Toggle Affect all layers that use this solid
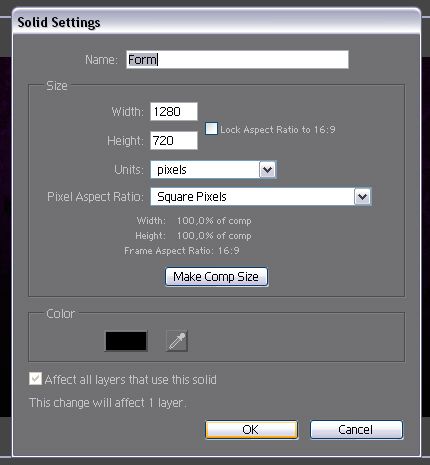Screen dimensions: 430x465 (x=35, y=379)
